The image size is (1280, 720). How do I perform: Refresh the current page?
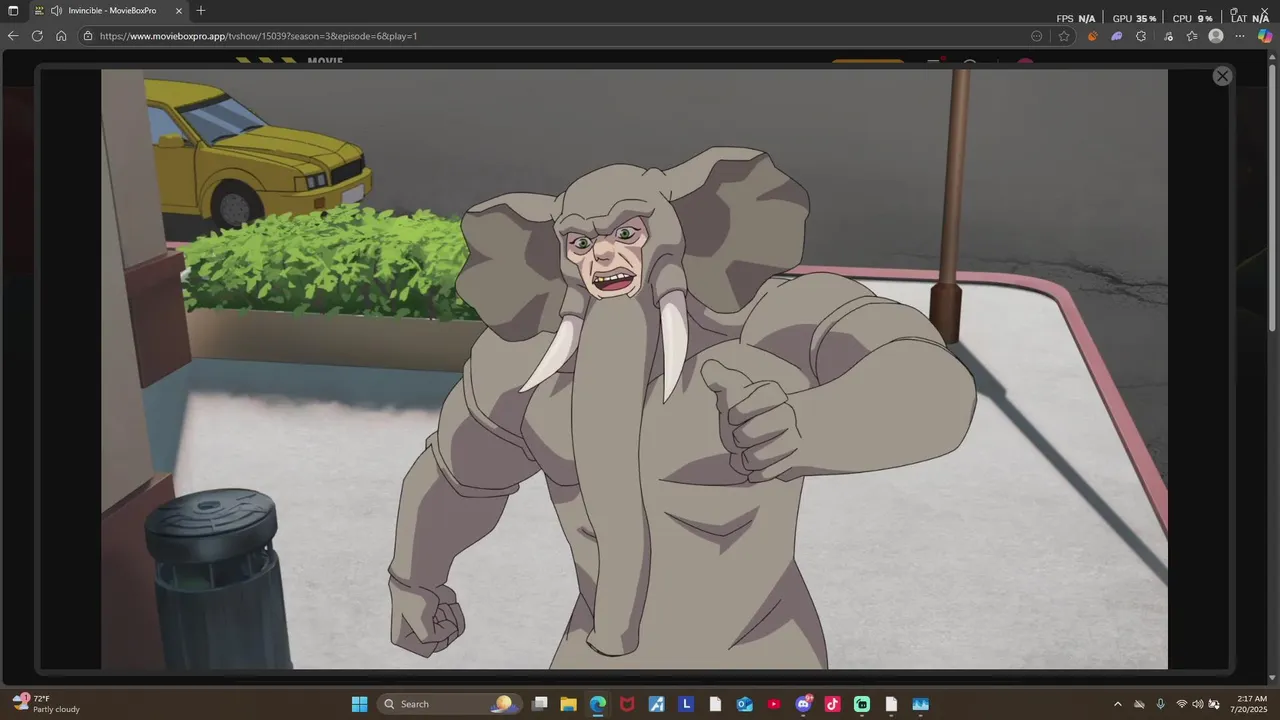coord(37,36)
